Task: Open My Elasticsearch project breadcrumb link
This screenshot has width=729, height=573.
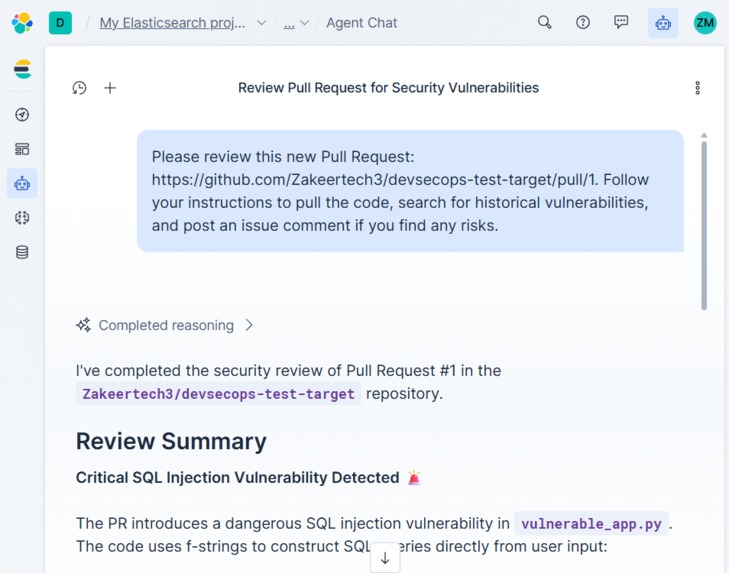Action: coord(172,23)
